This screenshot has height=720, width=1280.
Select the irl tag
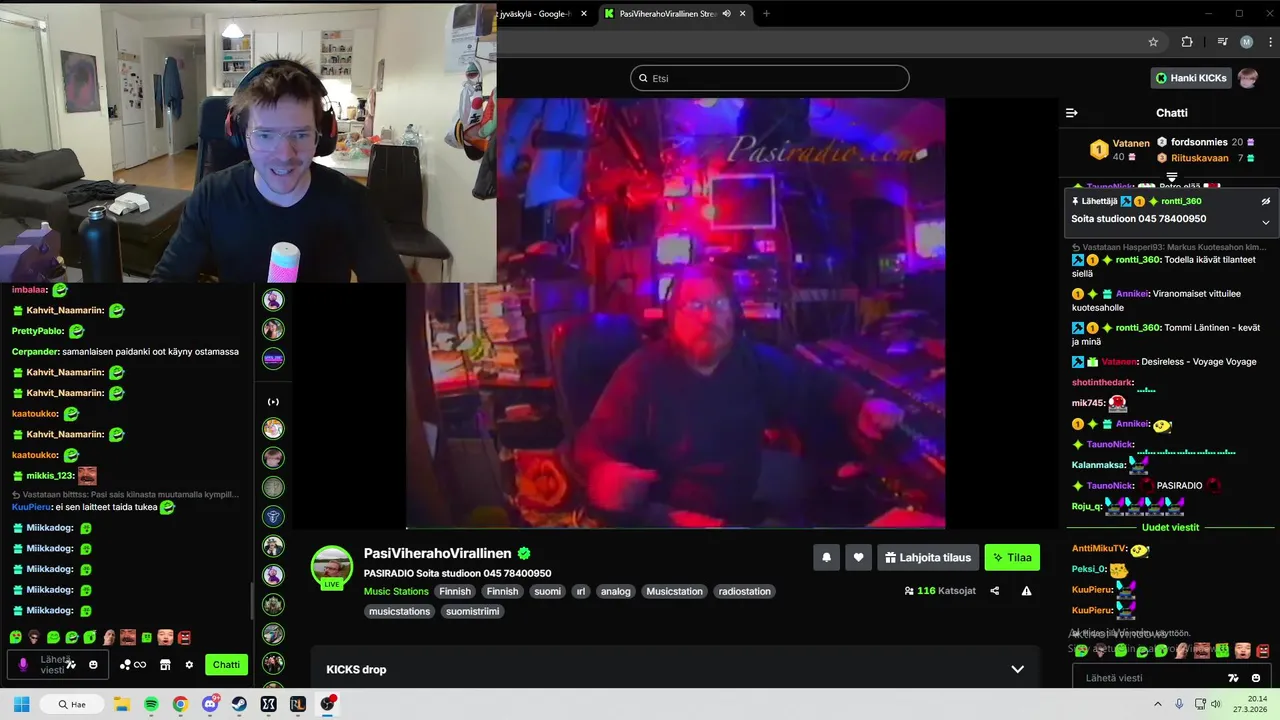(581, 591)
